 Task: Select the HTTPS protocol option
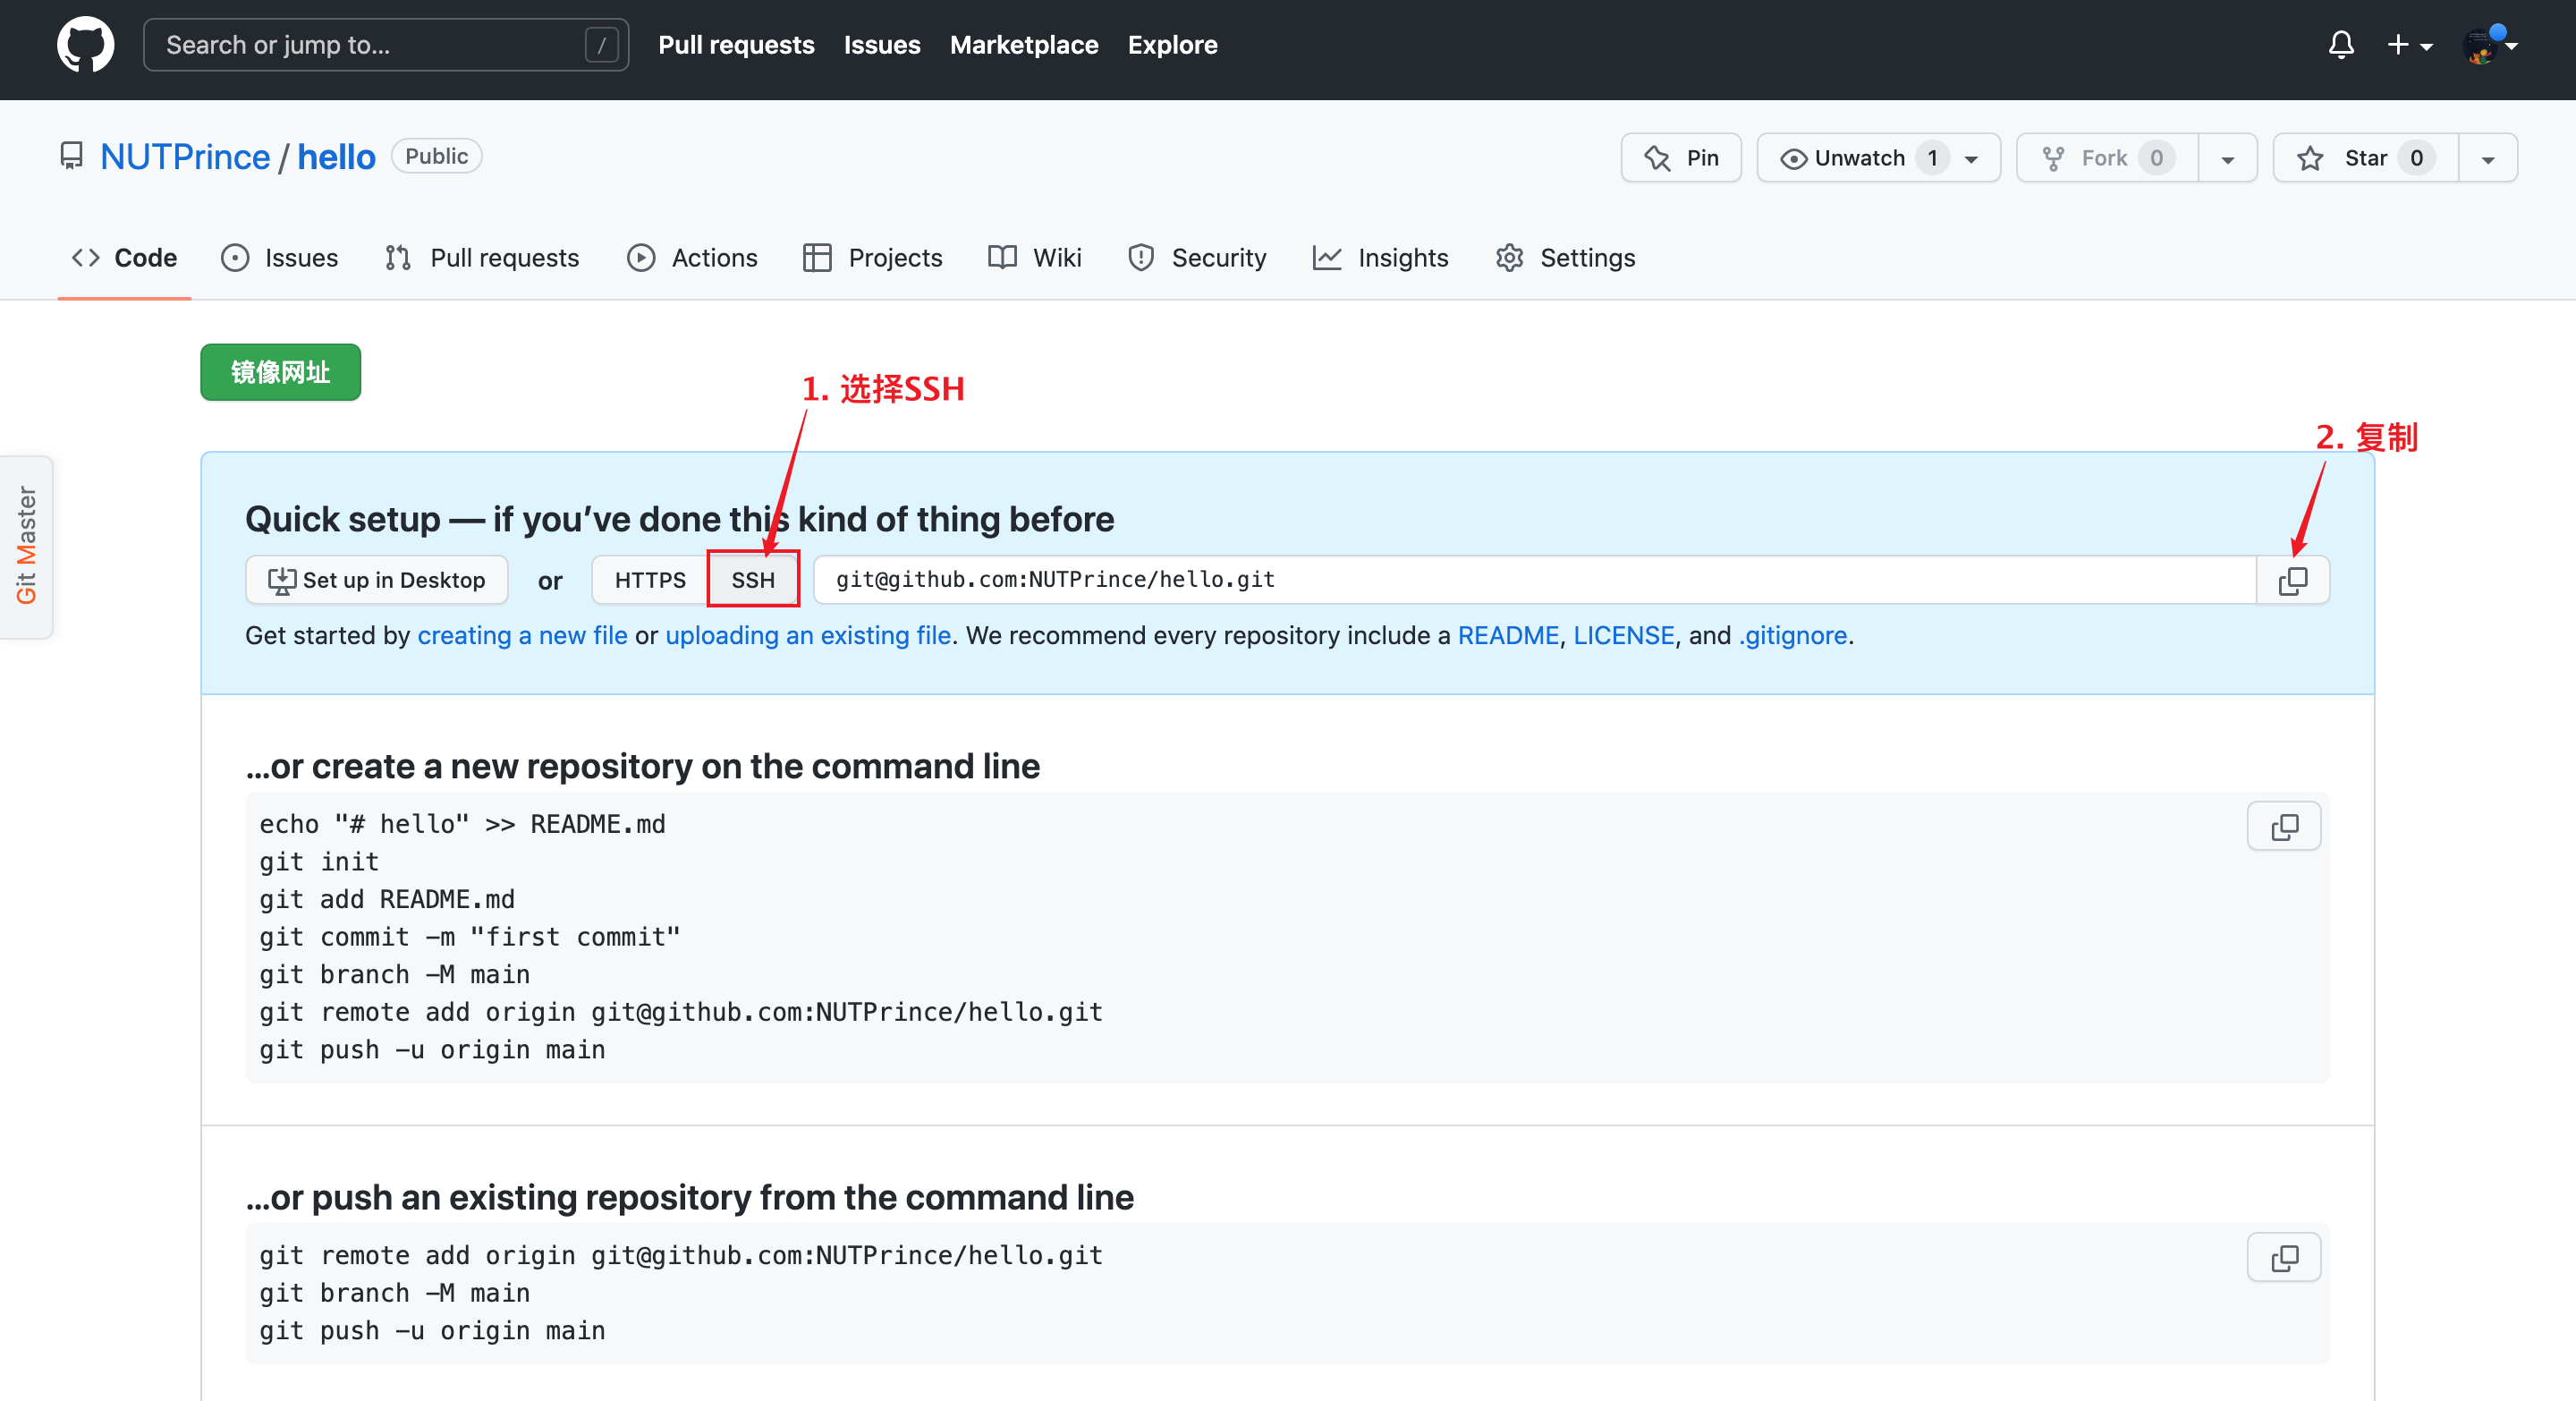click(650, 580)
